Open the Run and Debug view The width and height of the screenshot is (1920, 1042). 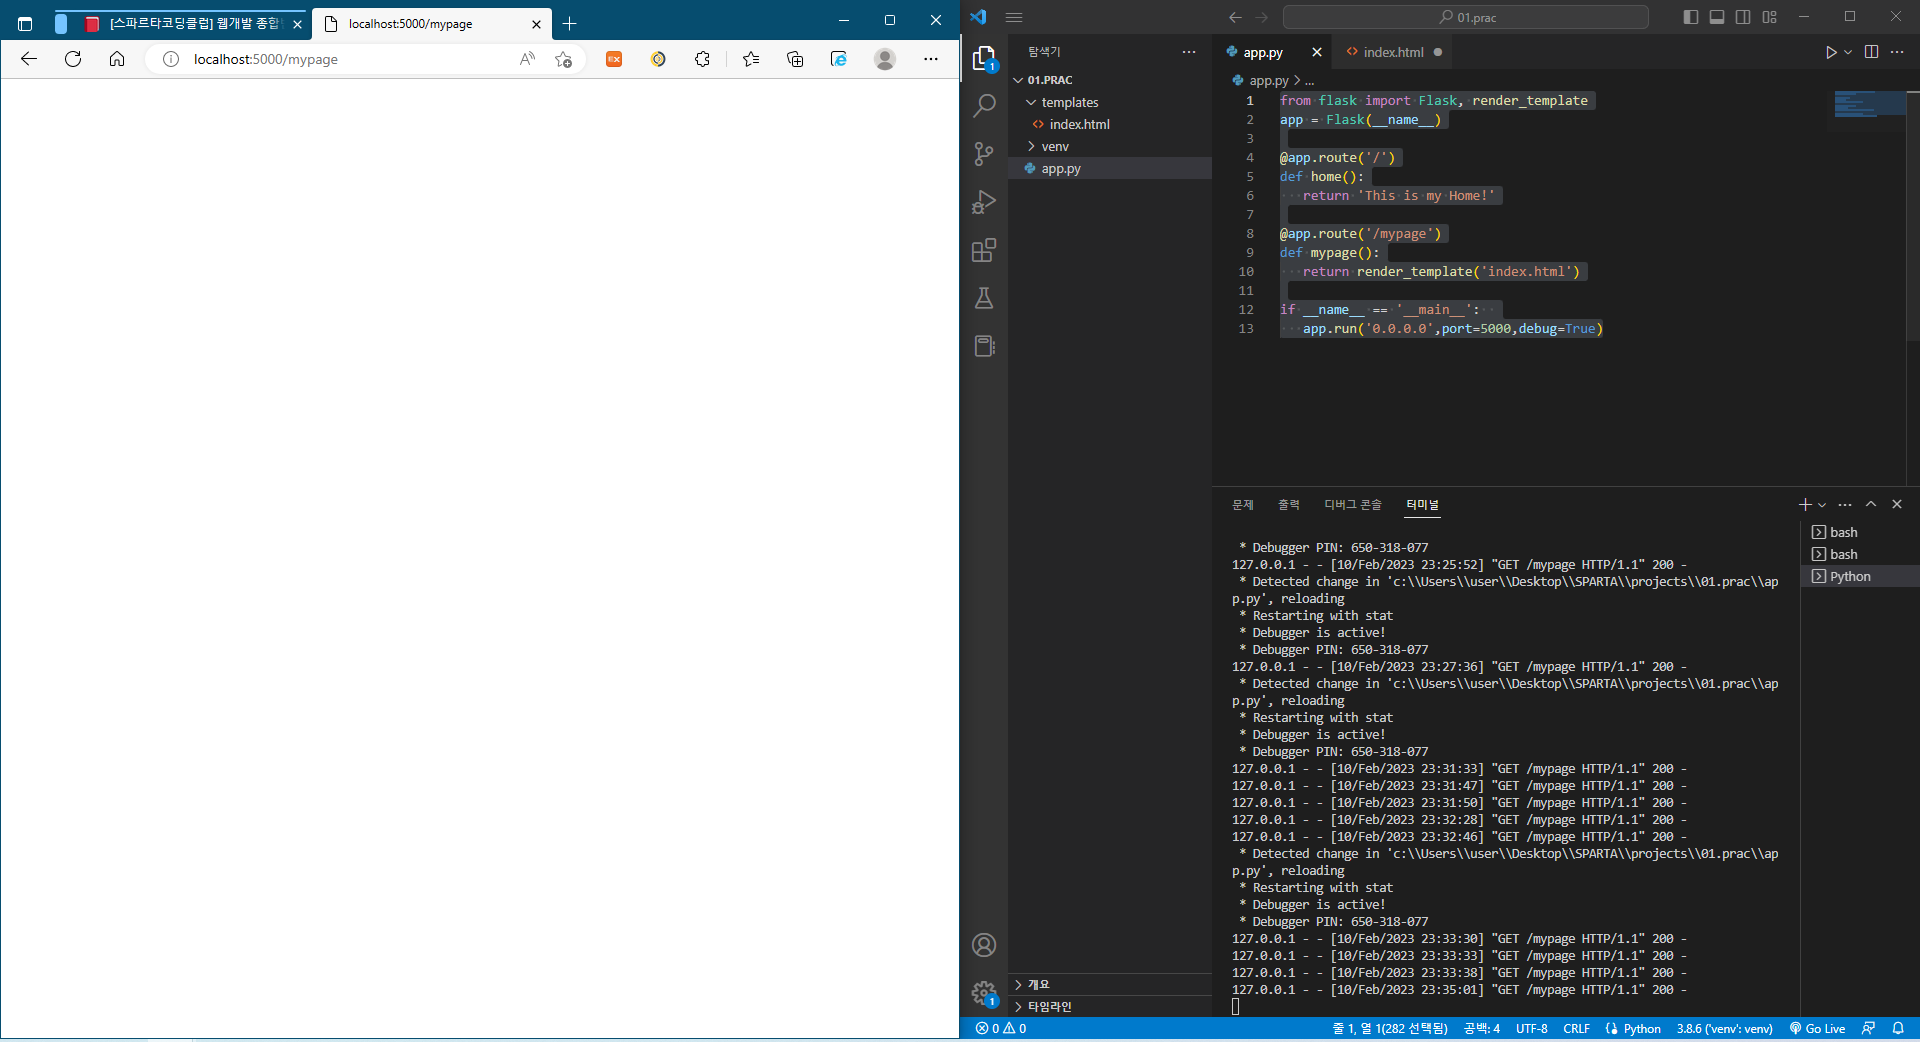click(984, 201)
